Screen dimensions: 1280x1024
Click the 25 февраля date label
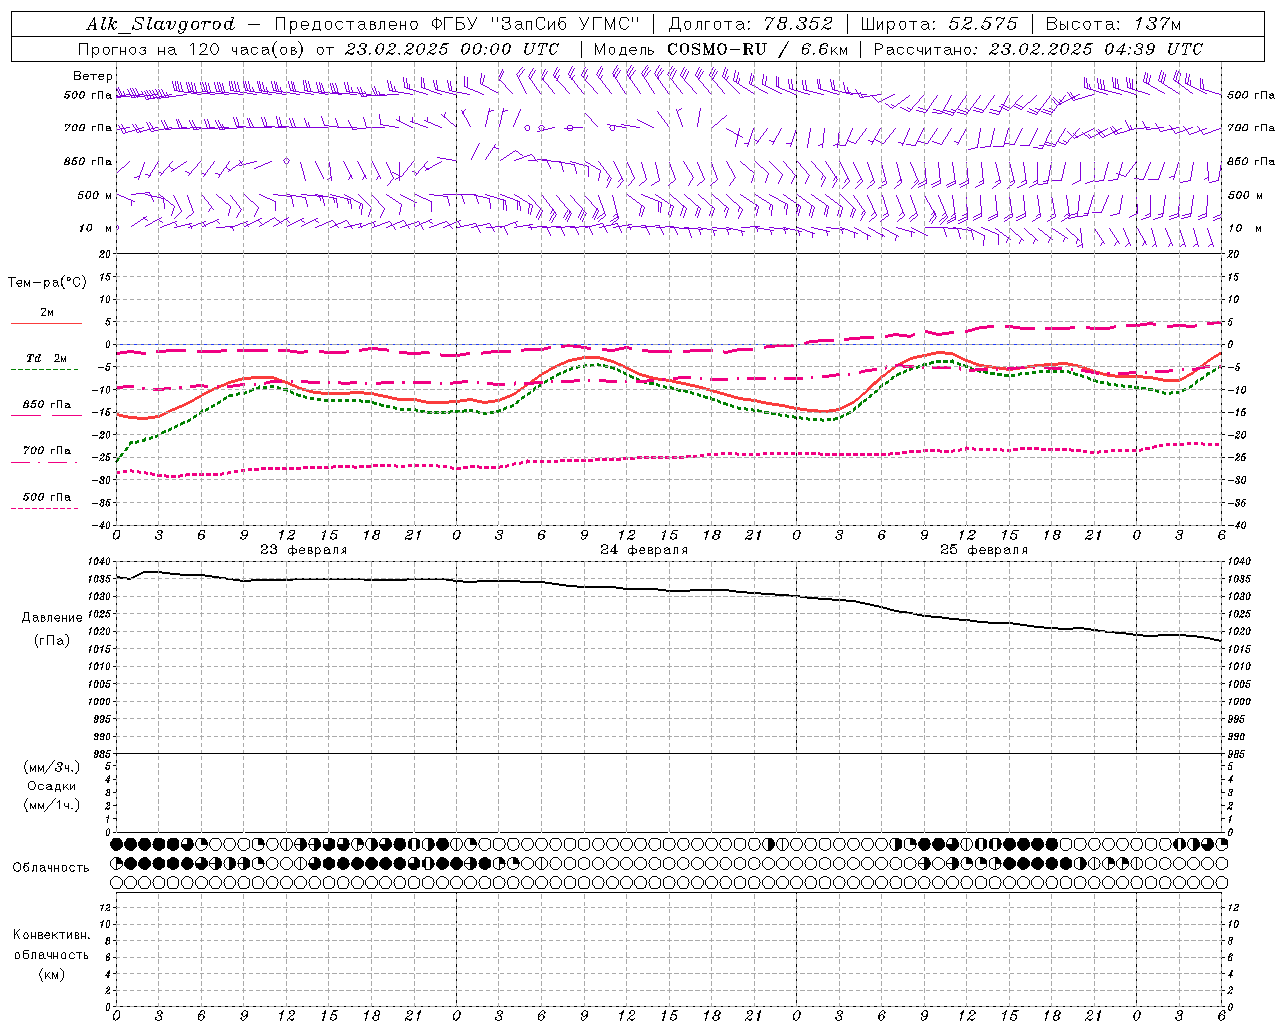(984, 550)
